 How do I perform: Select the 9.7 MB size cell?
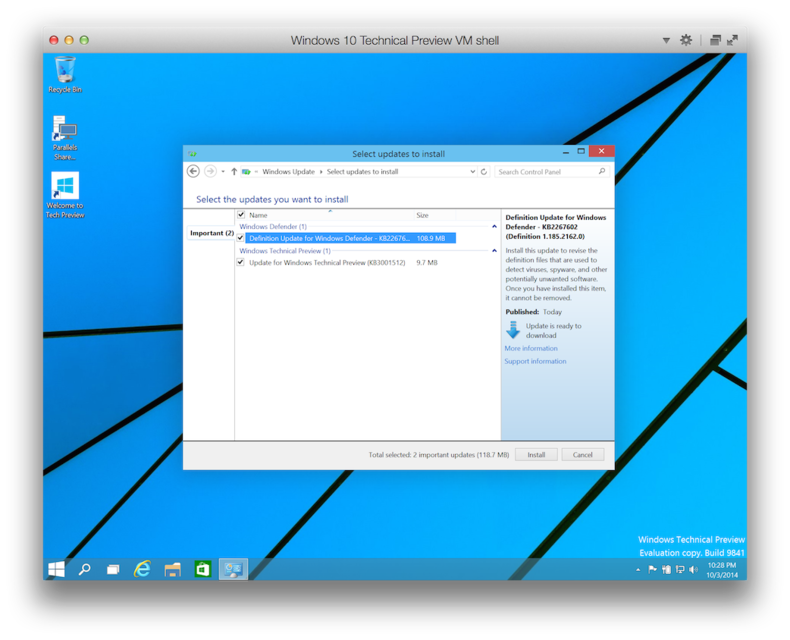pos(427,263)
